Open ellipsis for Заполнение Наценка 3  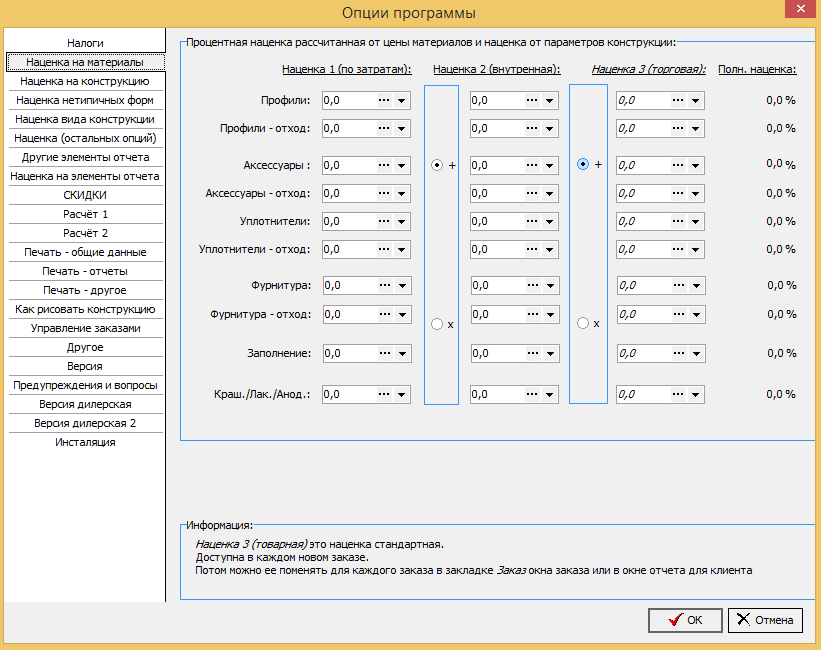[x=679, y=353]
